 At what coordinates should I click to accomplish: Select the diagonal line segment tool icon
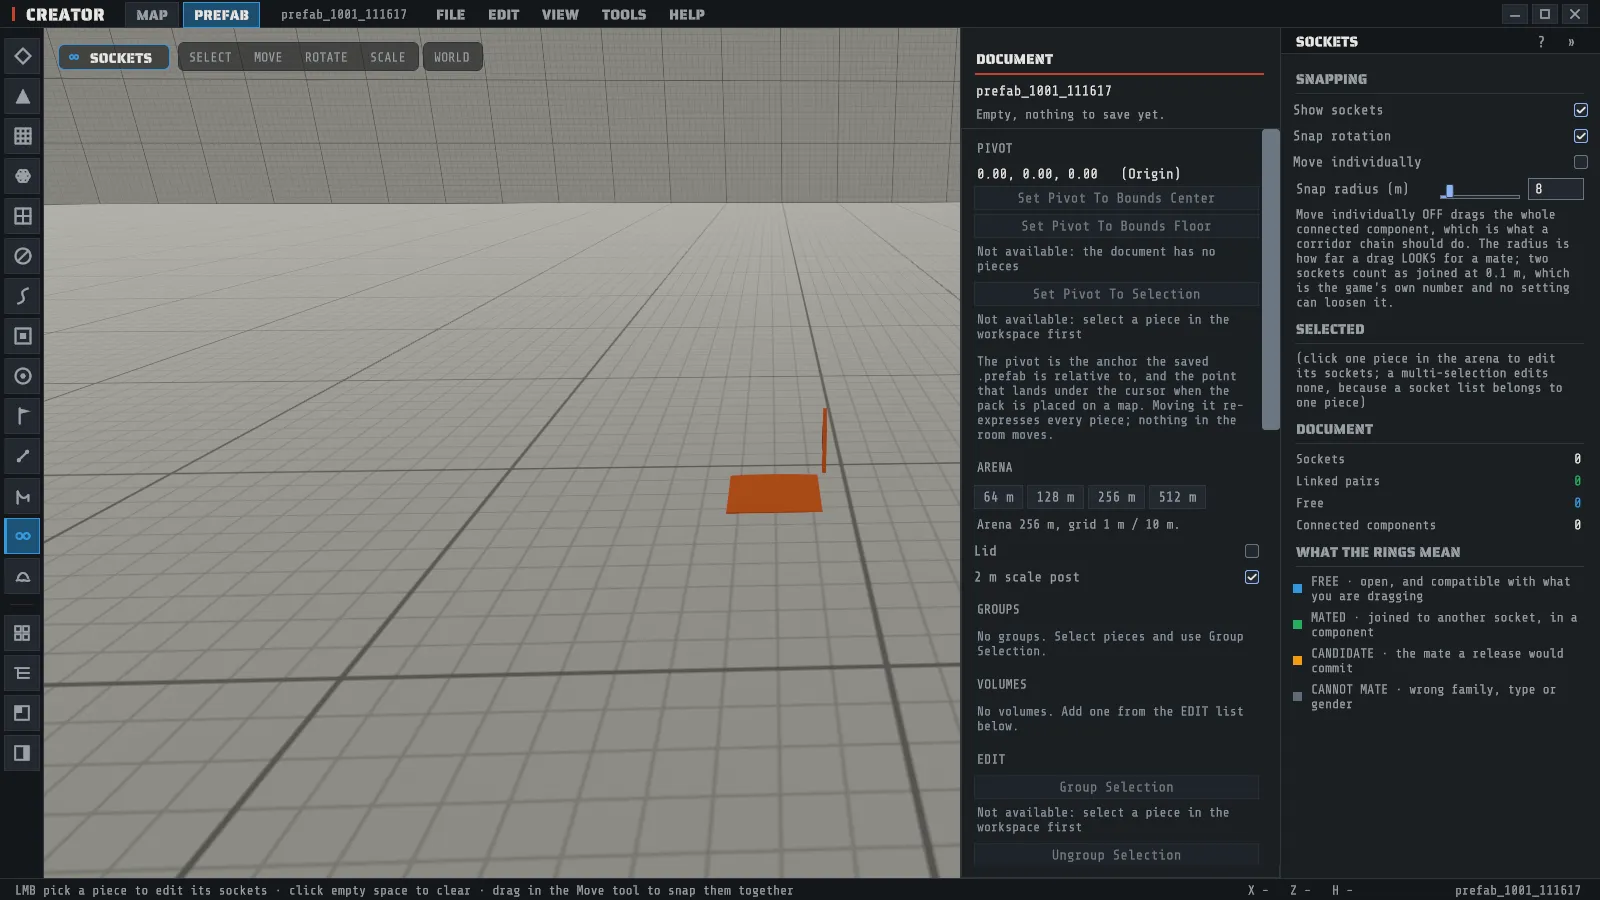coord(22,456)
